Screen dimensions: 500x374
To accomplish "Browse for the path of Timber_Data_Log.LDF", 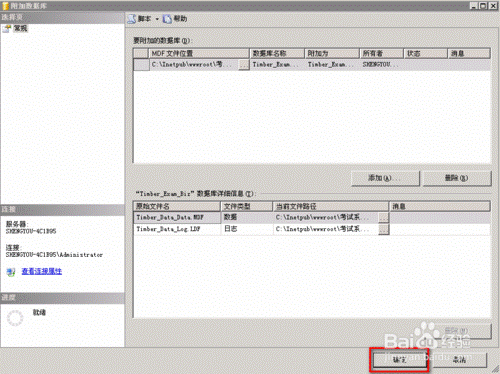I will coord(384,229).
